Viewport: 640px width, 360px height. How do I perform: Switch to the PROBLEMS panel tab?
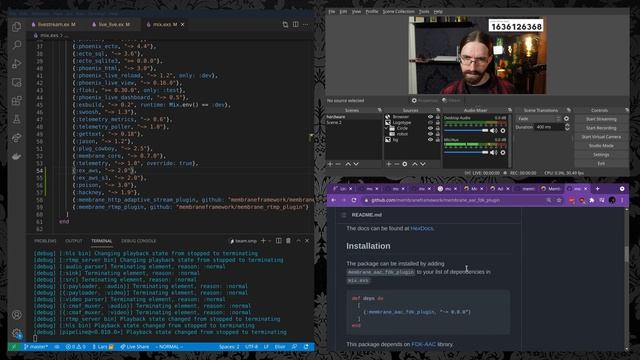pos(45,241)
